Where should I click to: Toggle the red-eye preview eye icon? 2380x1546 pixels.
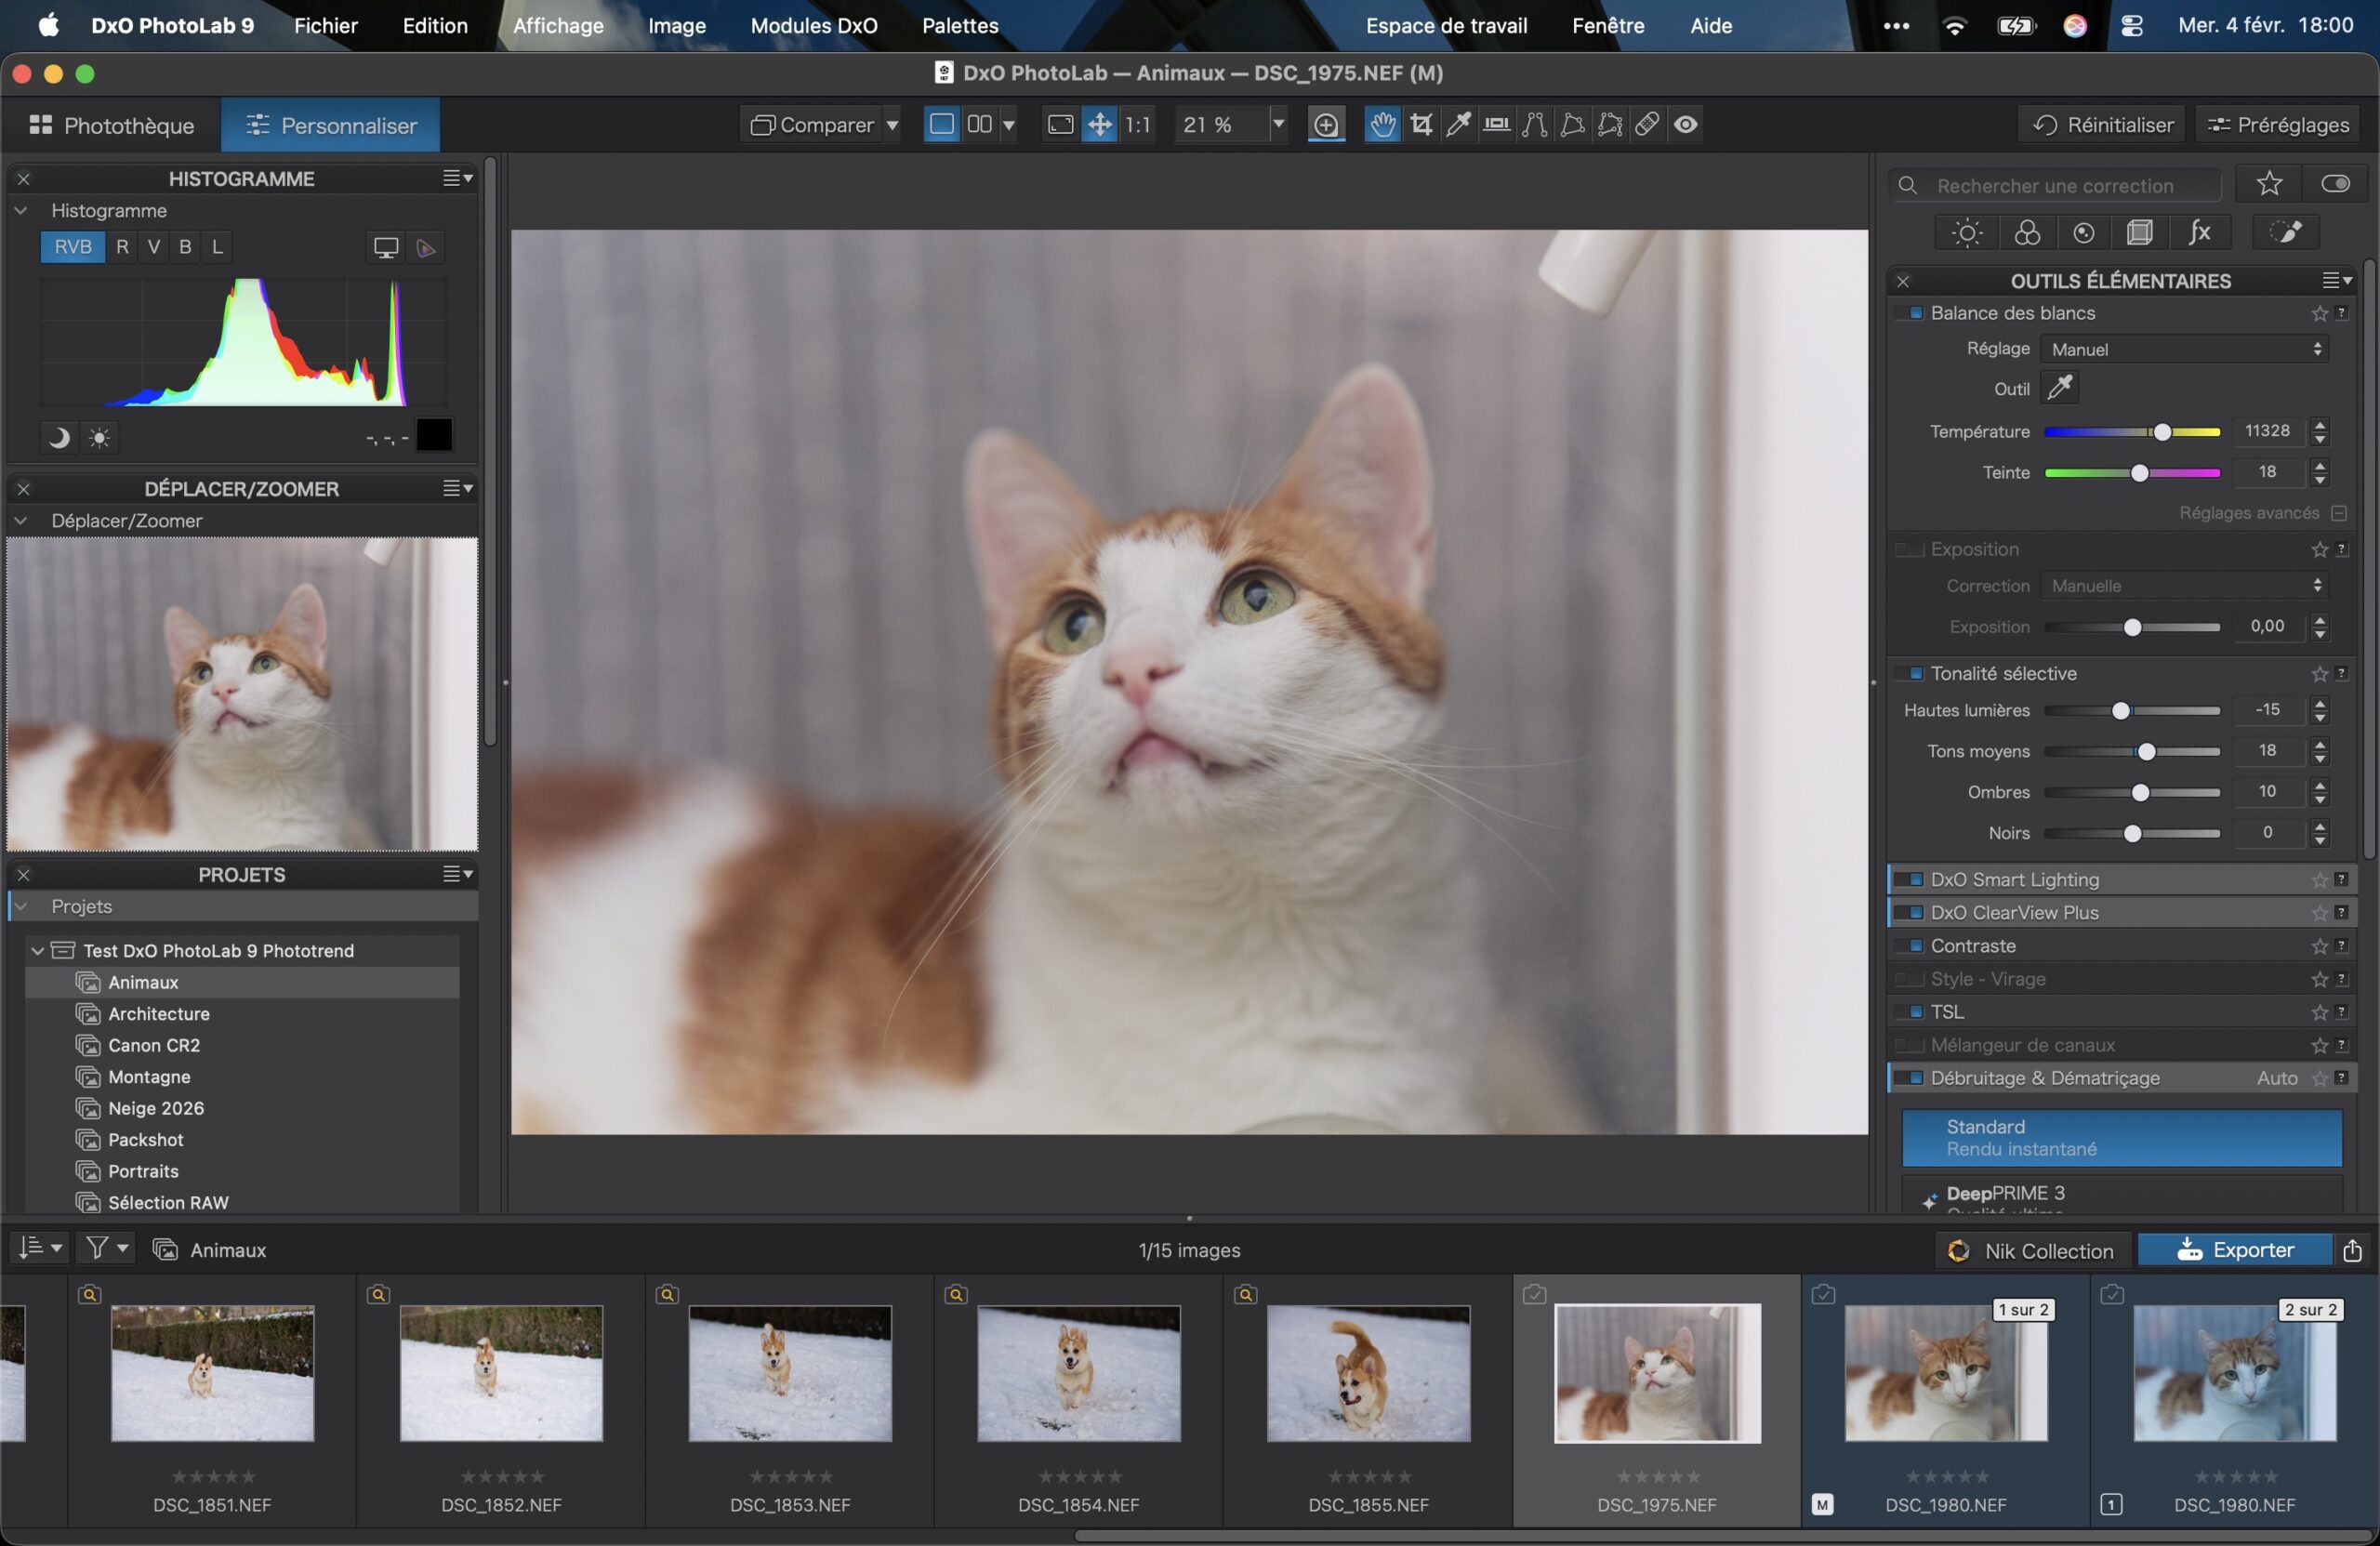point(1686,124)
